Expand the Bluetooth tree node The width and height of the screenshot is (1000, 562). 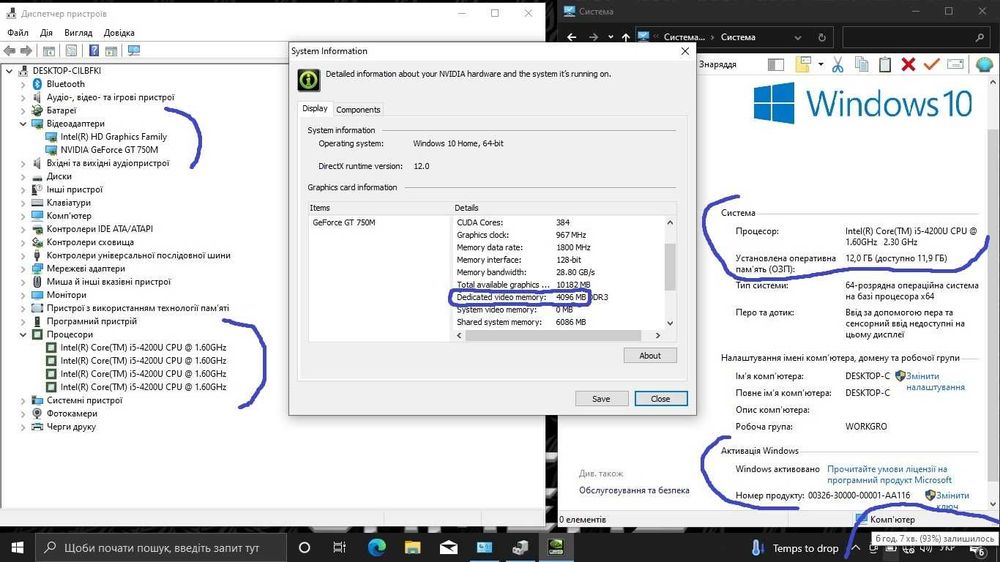pos(23,84)
